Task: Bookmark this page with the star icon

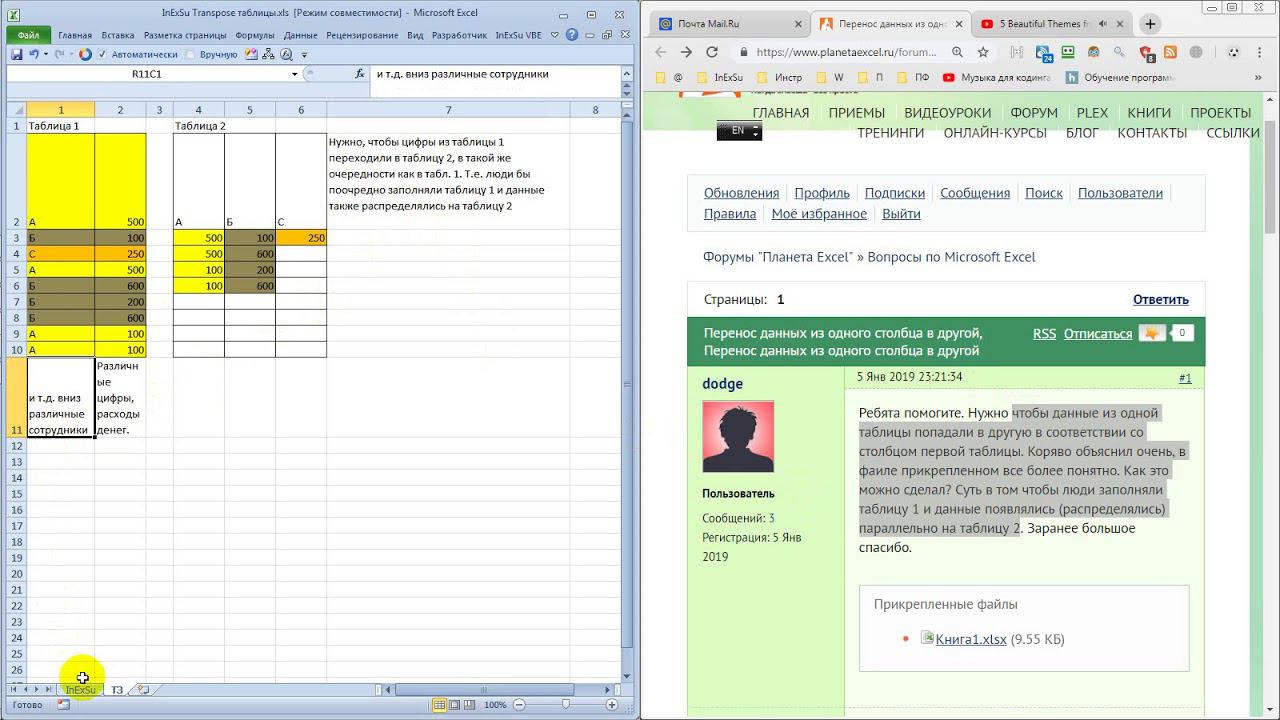Action: click(984, 52)
